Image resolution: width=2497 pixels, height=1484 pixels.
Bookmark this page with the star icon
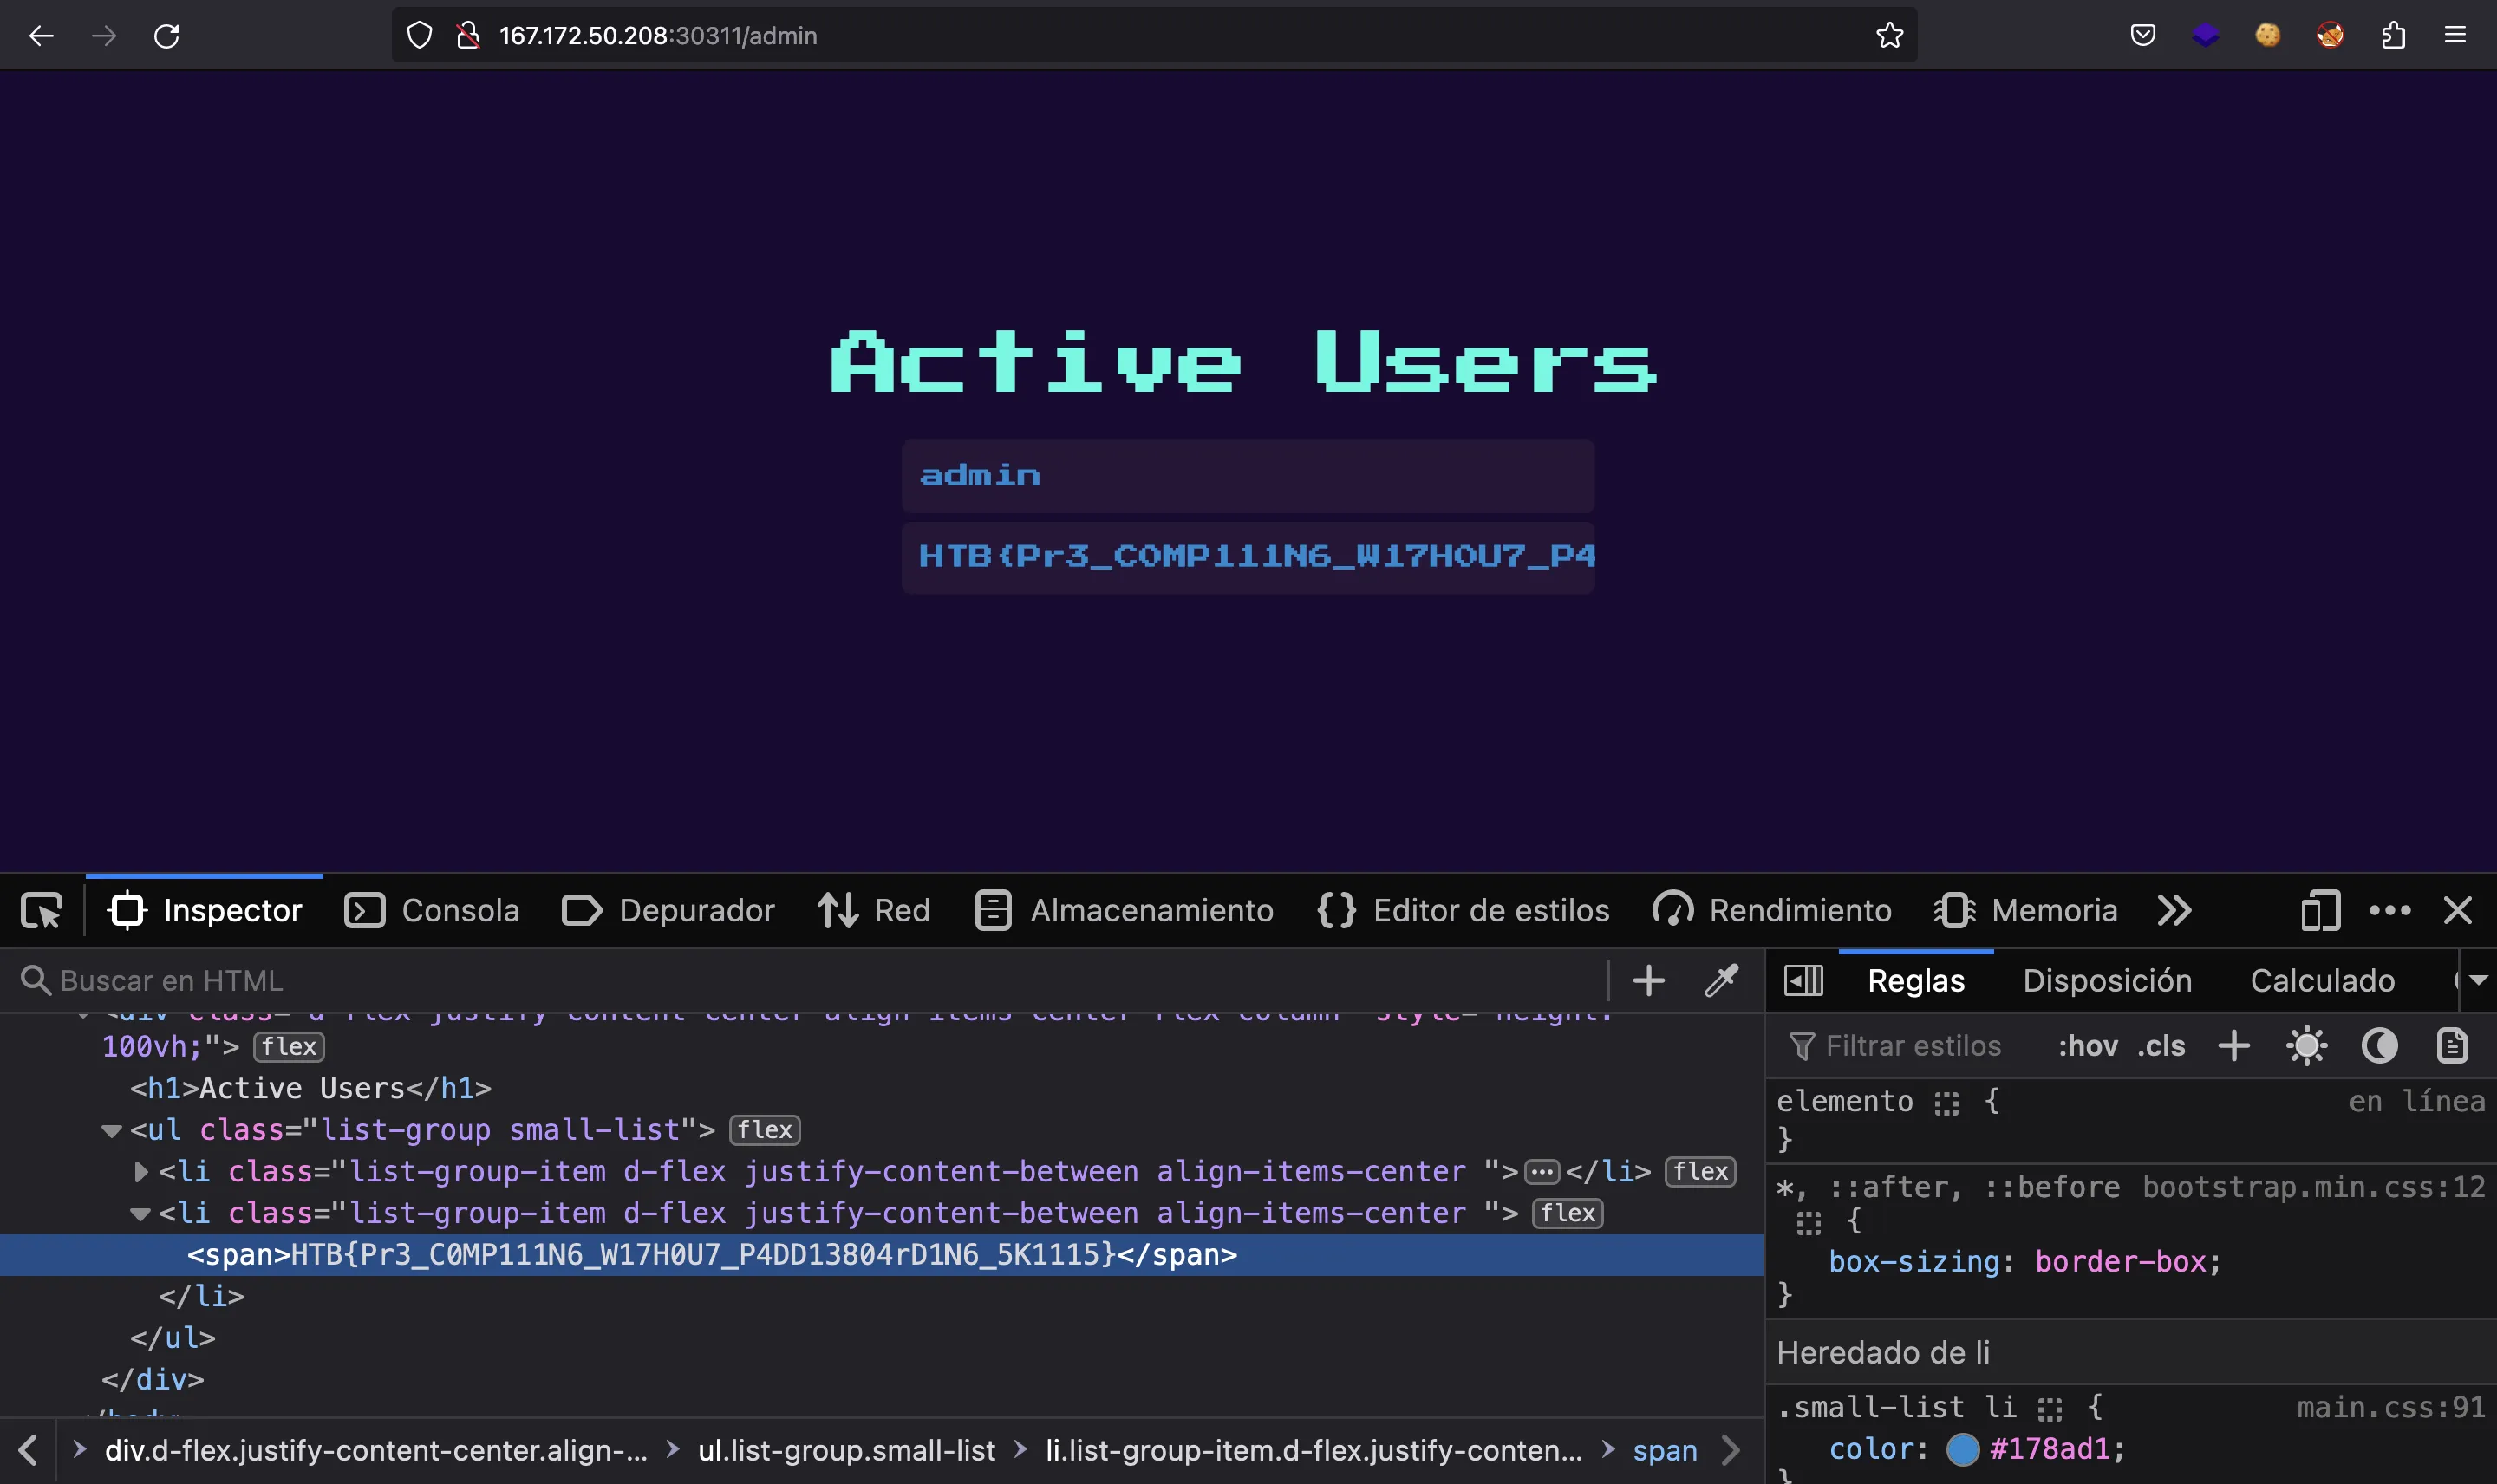point(1889,36)
